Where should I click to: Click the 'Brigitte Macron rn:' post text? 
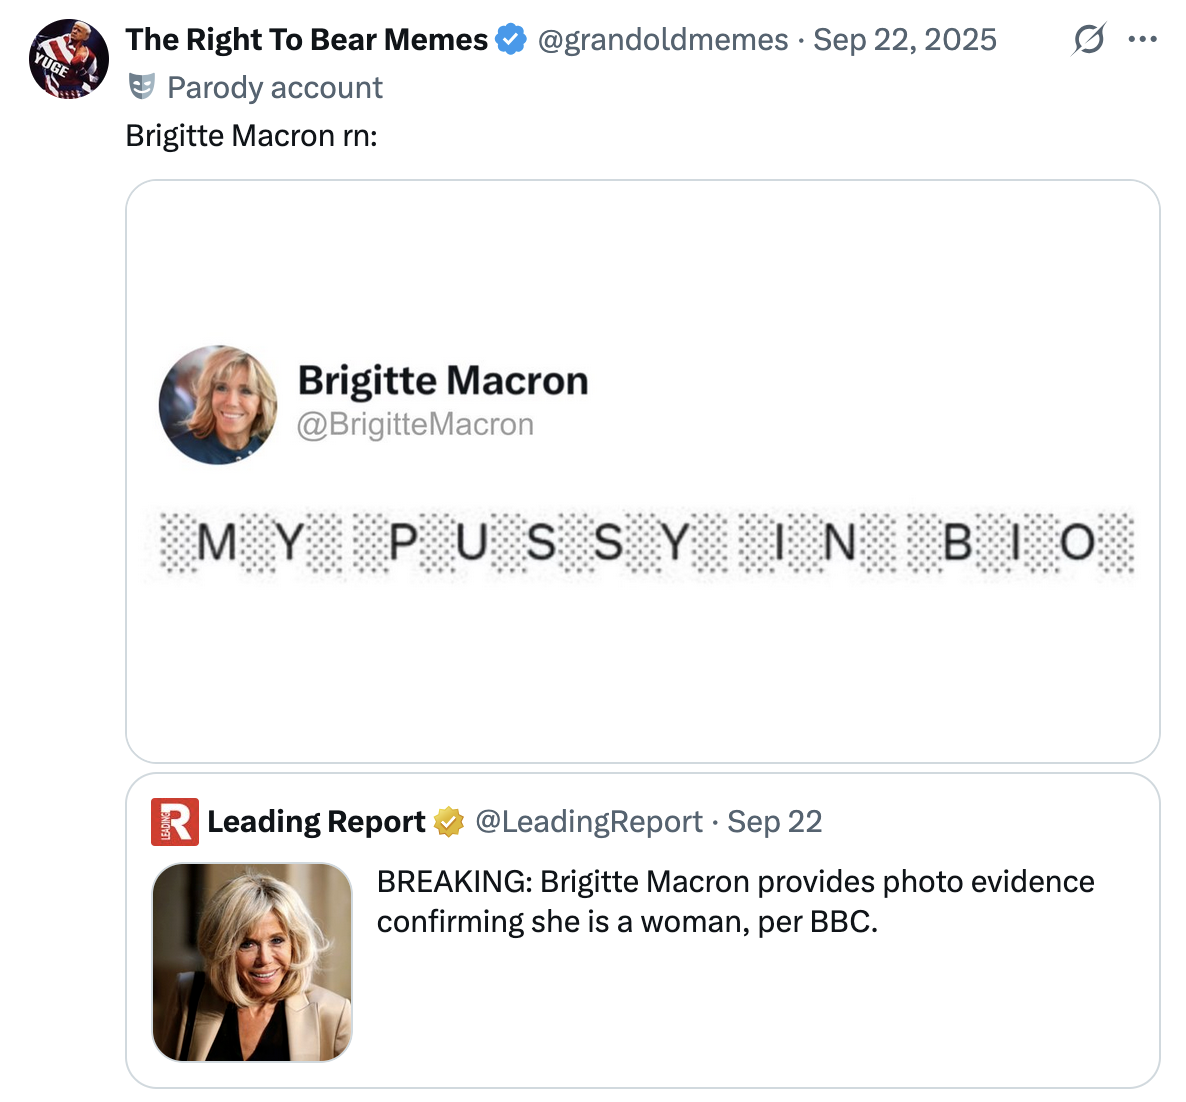[x=252, y=135]
